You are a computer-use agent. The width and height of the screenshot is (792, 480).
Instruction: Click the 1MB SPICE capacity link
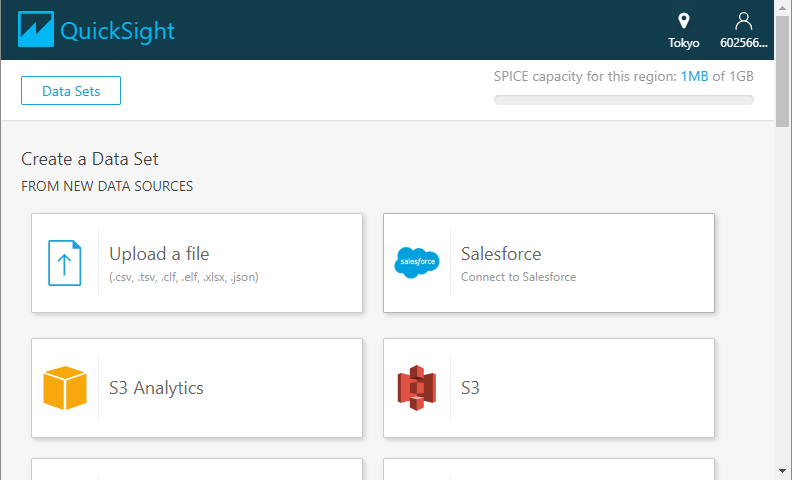694,77
